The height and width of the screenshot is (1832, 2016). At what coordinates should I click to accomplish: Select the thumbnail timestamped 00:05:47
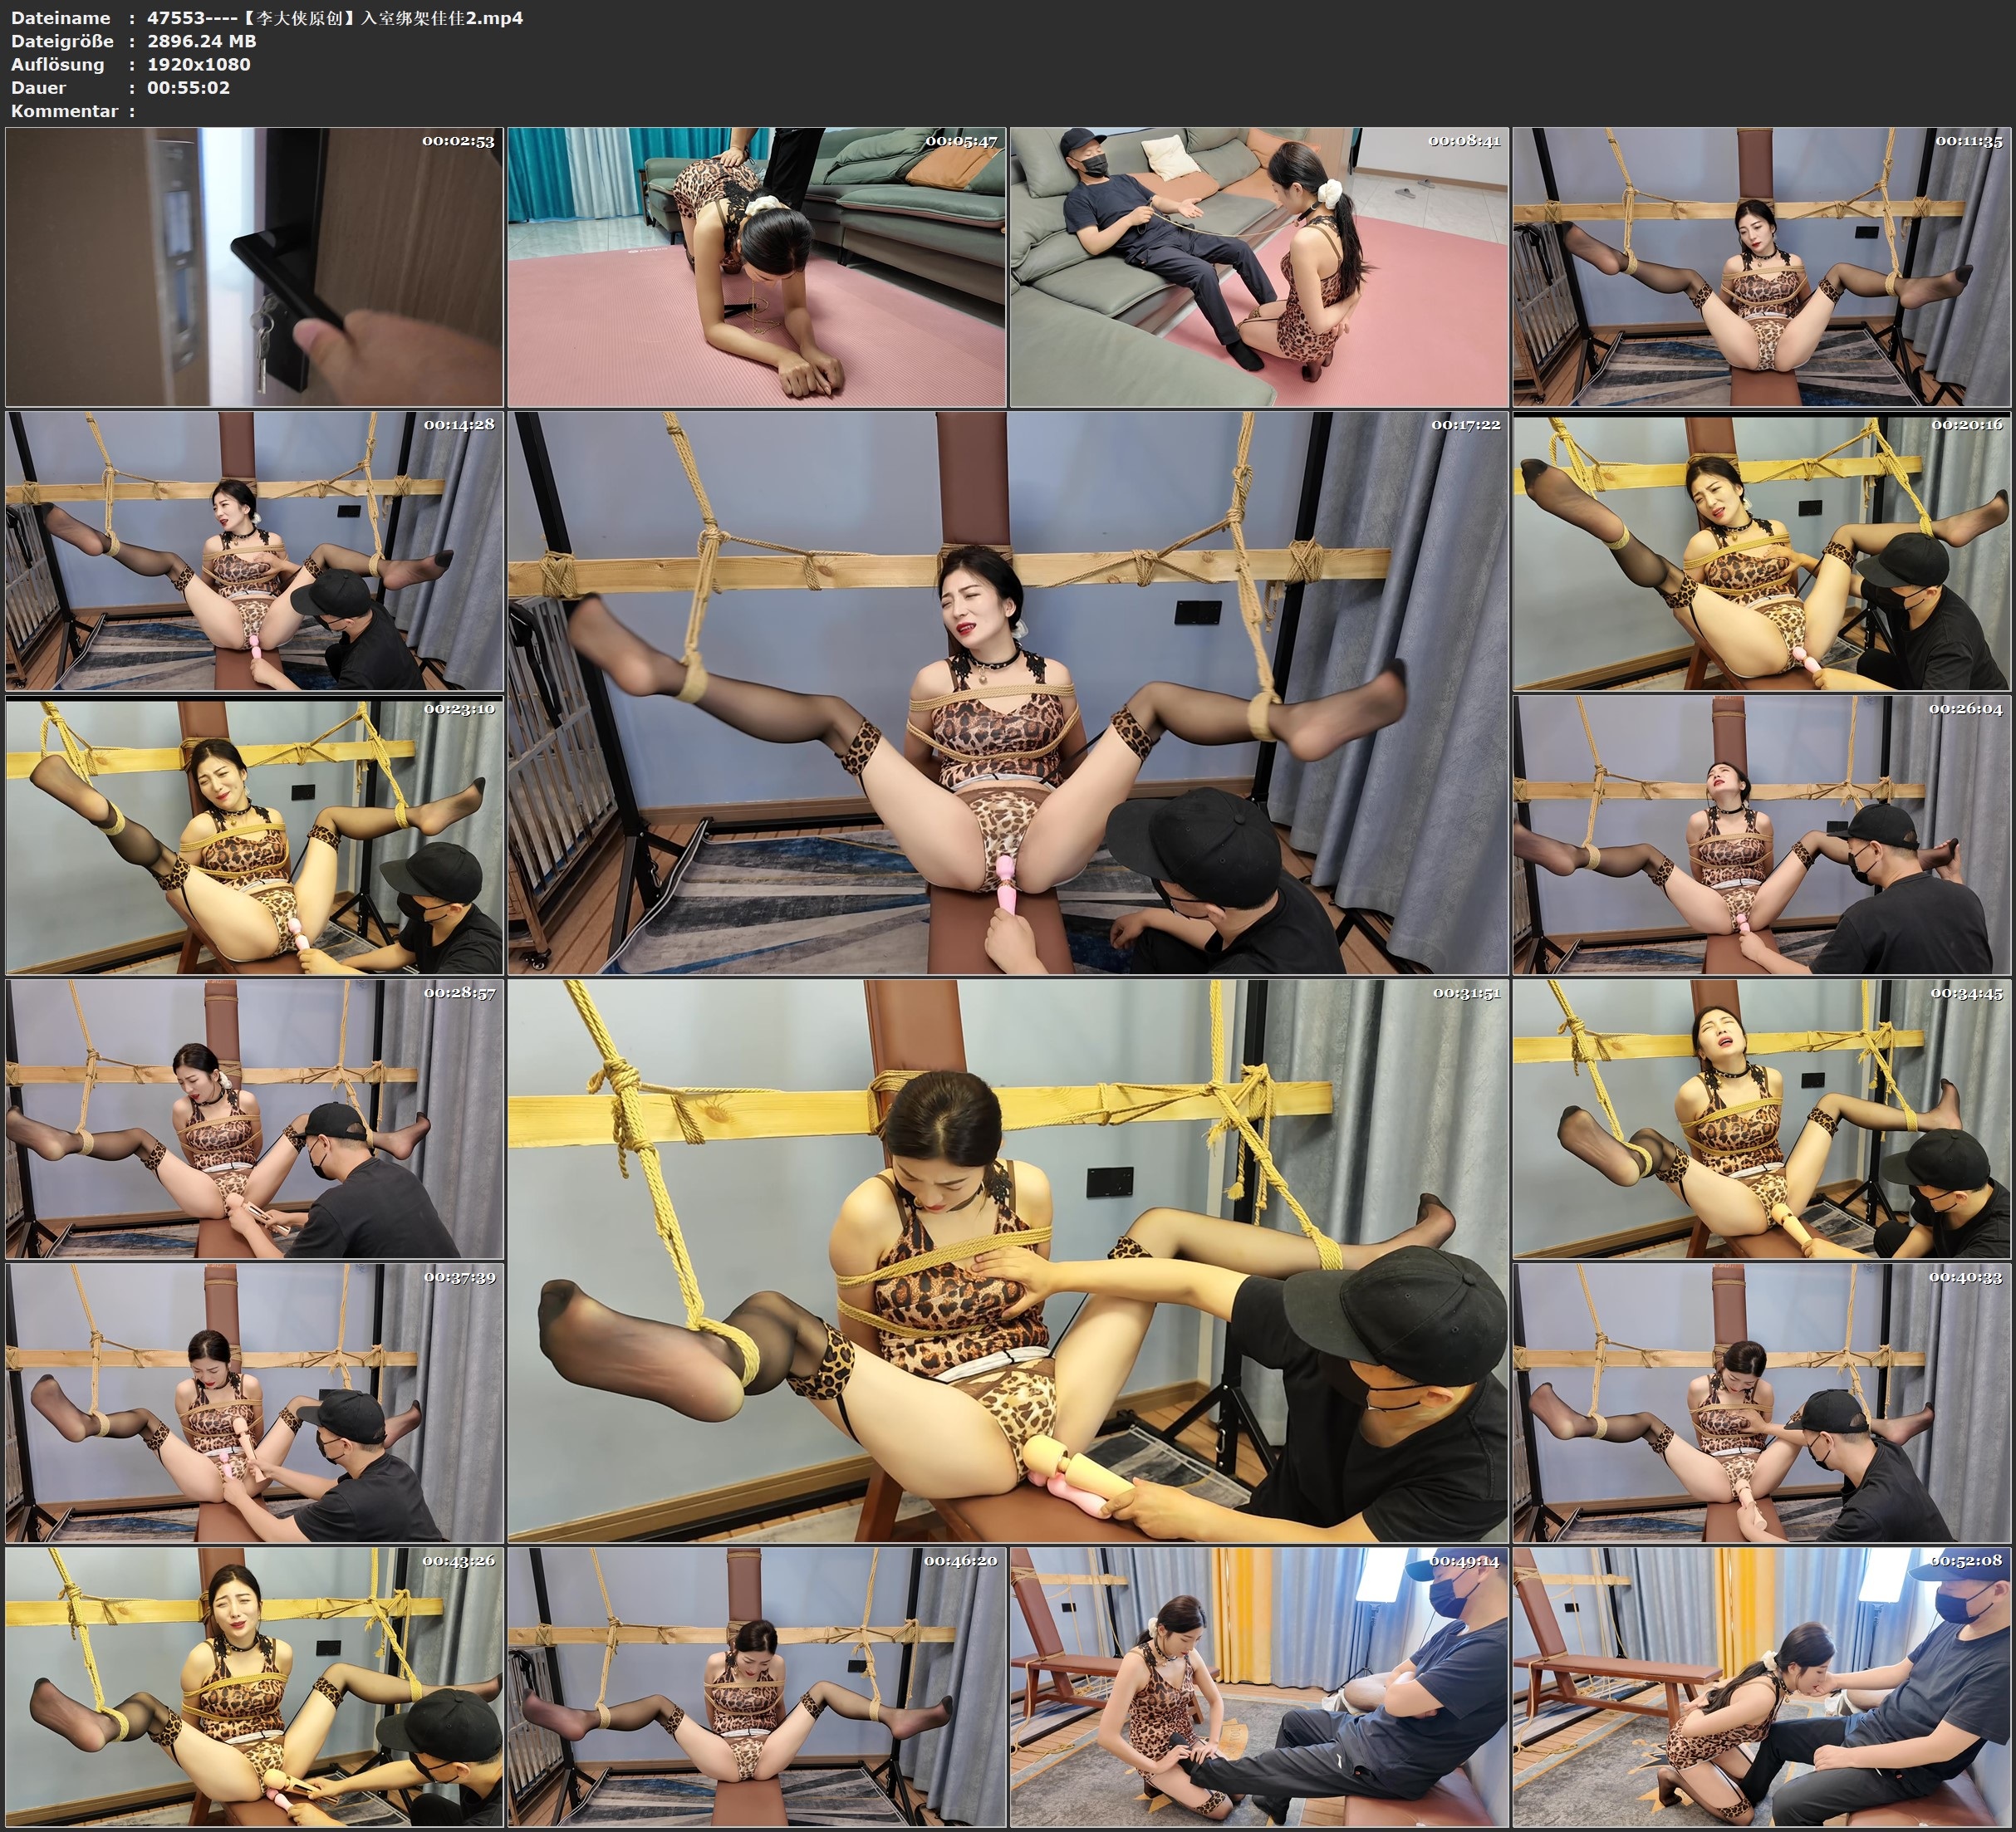(x=756, y=267)
